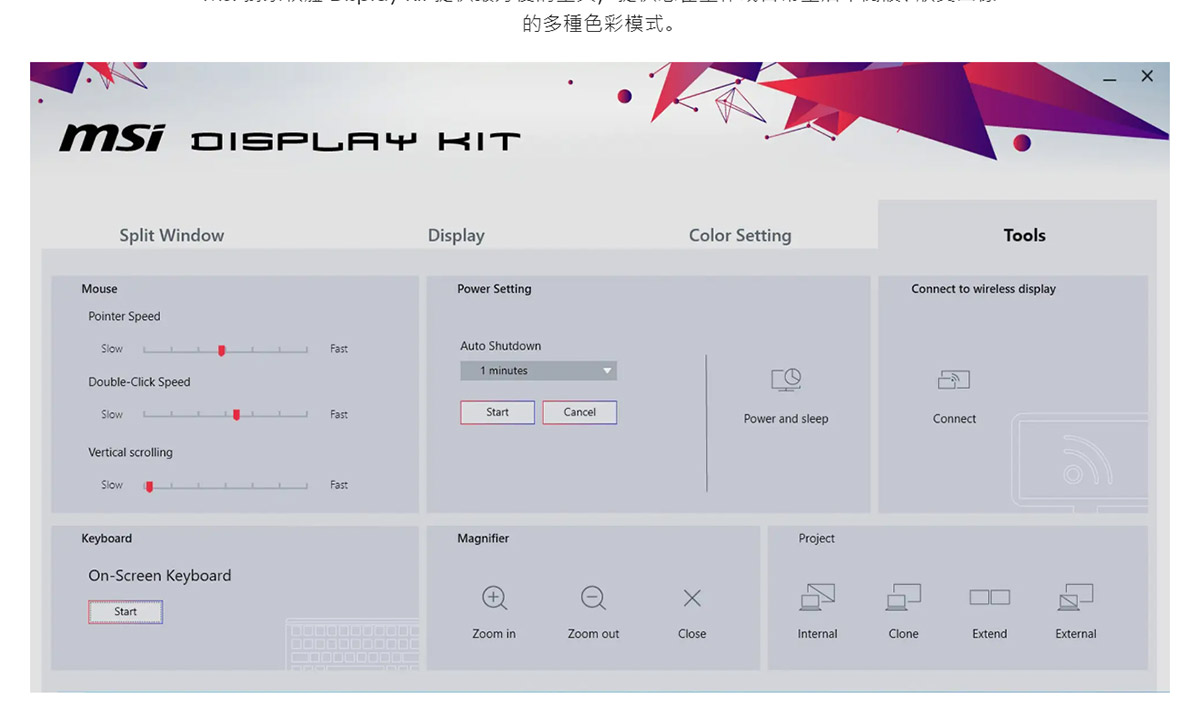This screenshot has height=718, width=1200.
Task: Click the Zoom out magnifier icon
Action: tap(593, 598)
